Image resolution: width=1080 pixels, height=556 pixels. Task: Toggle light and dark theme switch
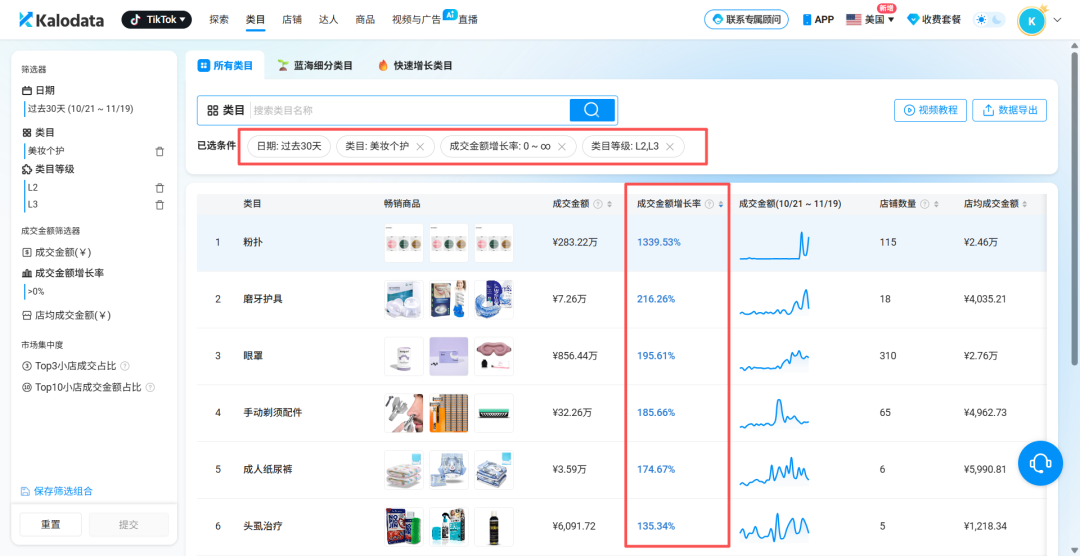click(x=989, y=20)
